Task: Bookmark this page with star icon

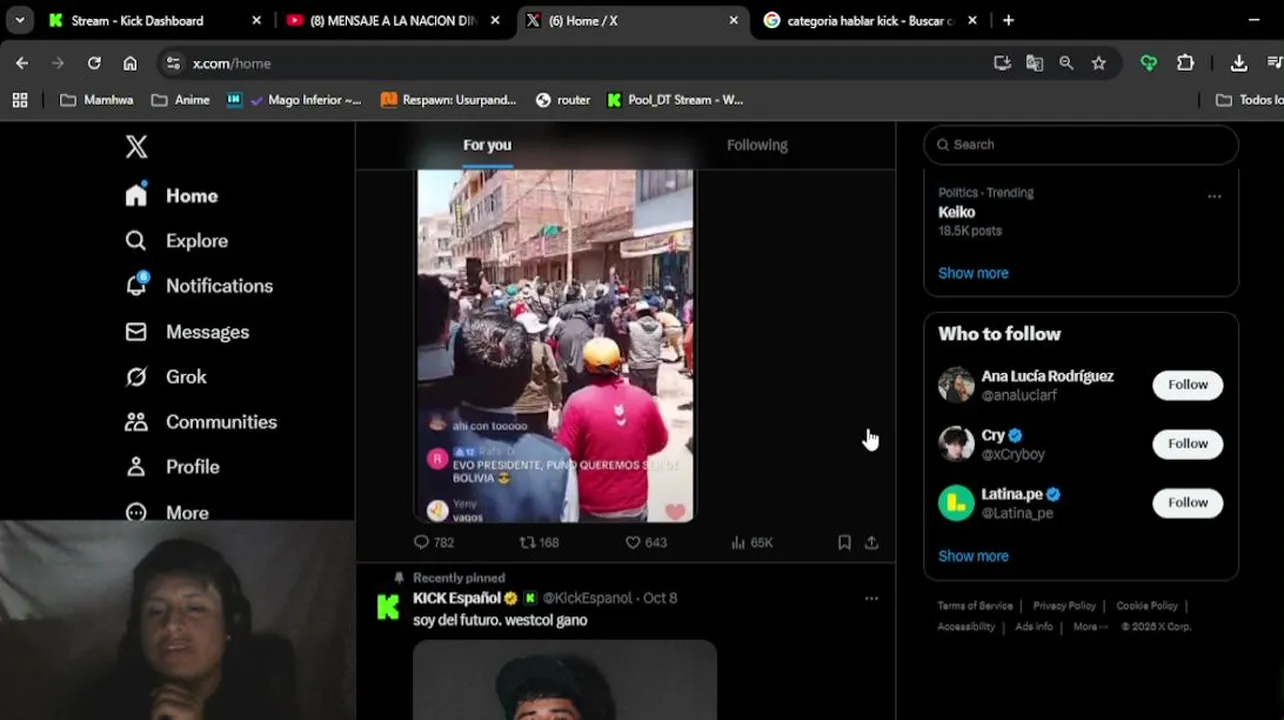Action: [x=1099, y=63]
